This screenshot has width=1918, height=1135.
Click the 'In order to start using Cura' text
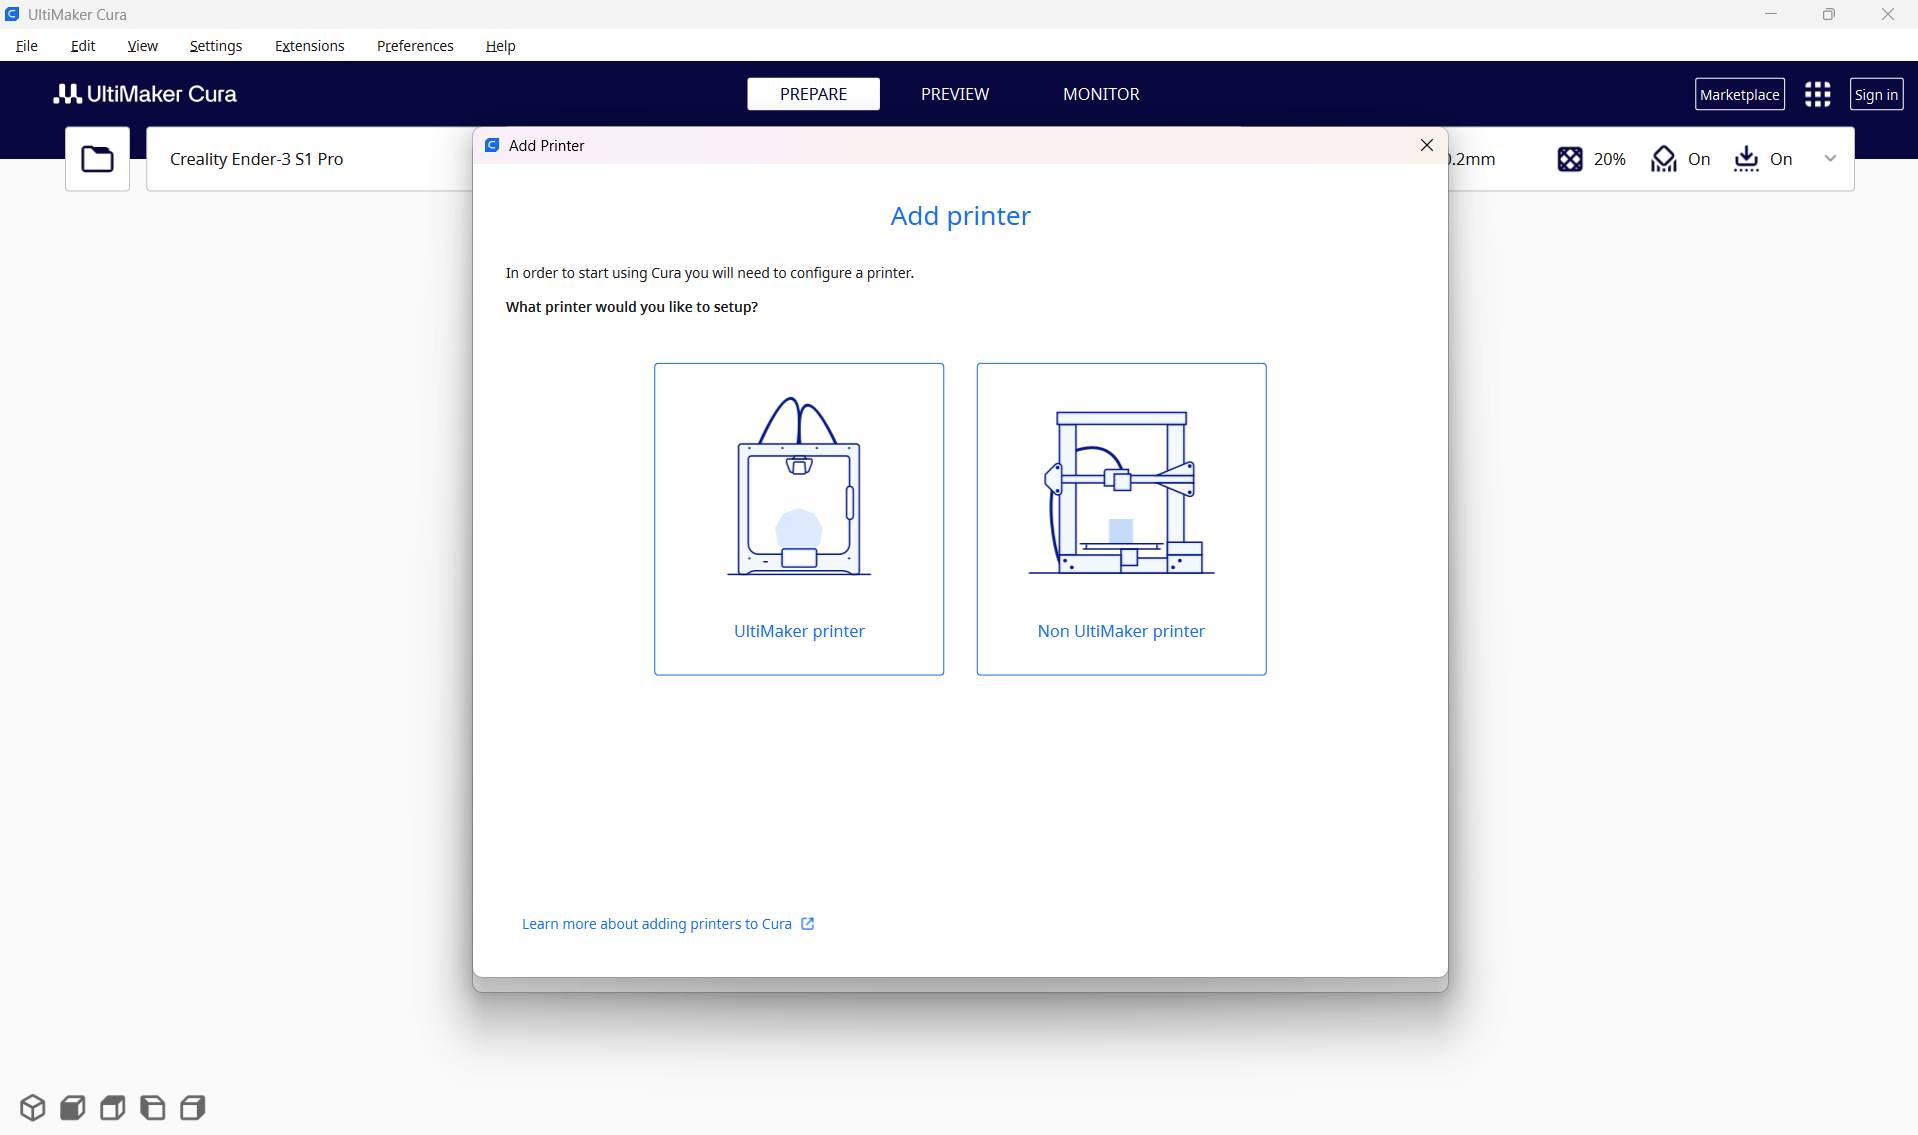pos(710,273)
